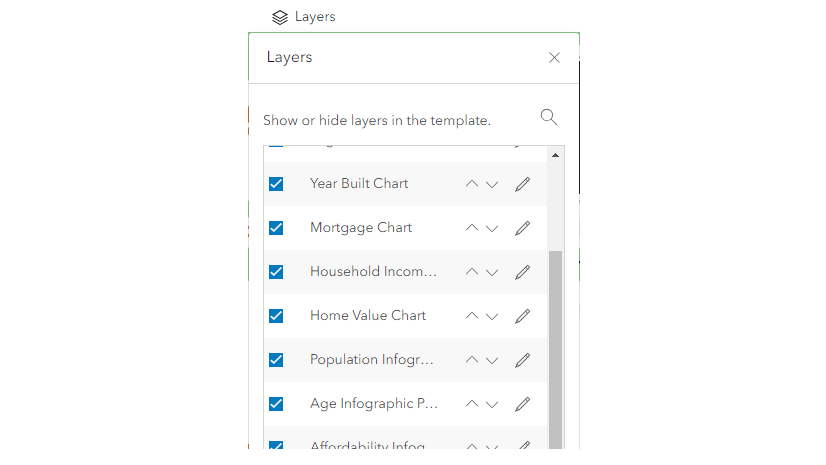
Task: Open the Layers tab above the panel
Action: coord(304,17)
